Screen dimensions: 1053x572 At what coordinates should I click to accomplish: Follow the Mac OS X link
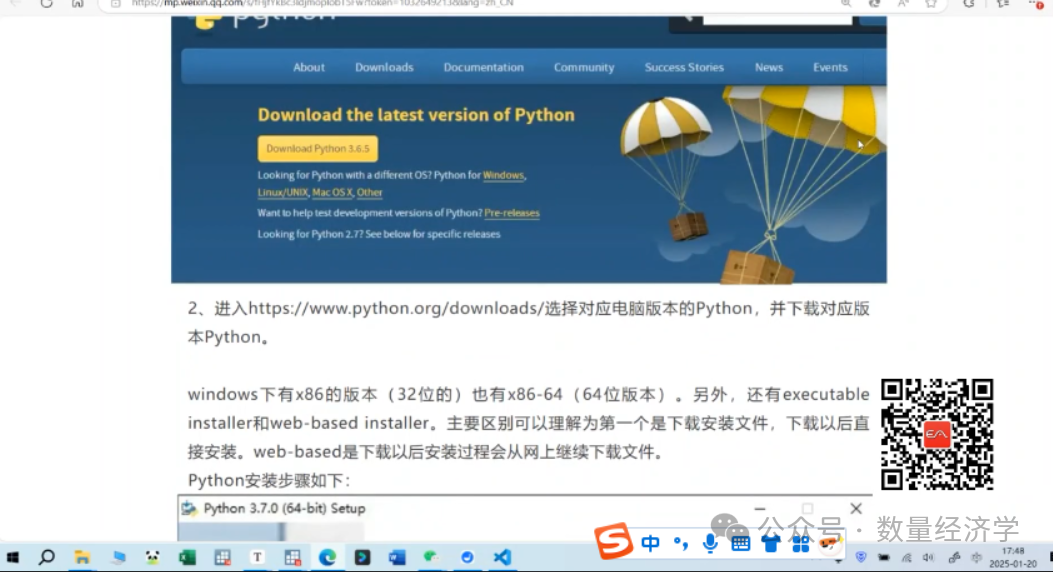pyautogui.click(x=332, y=193)
